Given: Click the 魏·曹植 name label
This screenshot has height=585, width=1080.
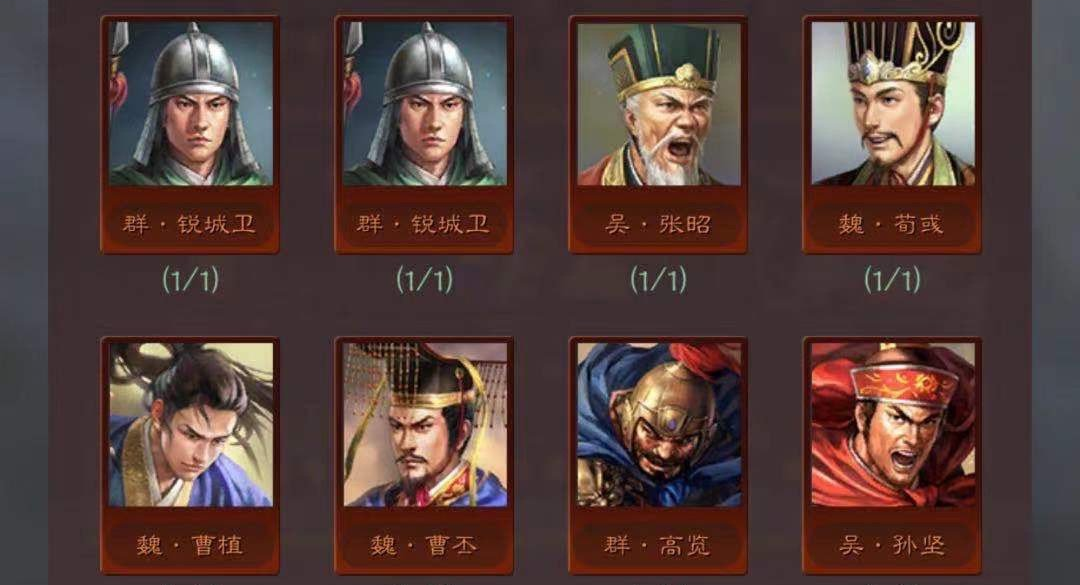Looking at the screenshot, I should coord(191,545).
